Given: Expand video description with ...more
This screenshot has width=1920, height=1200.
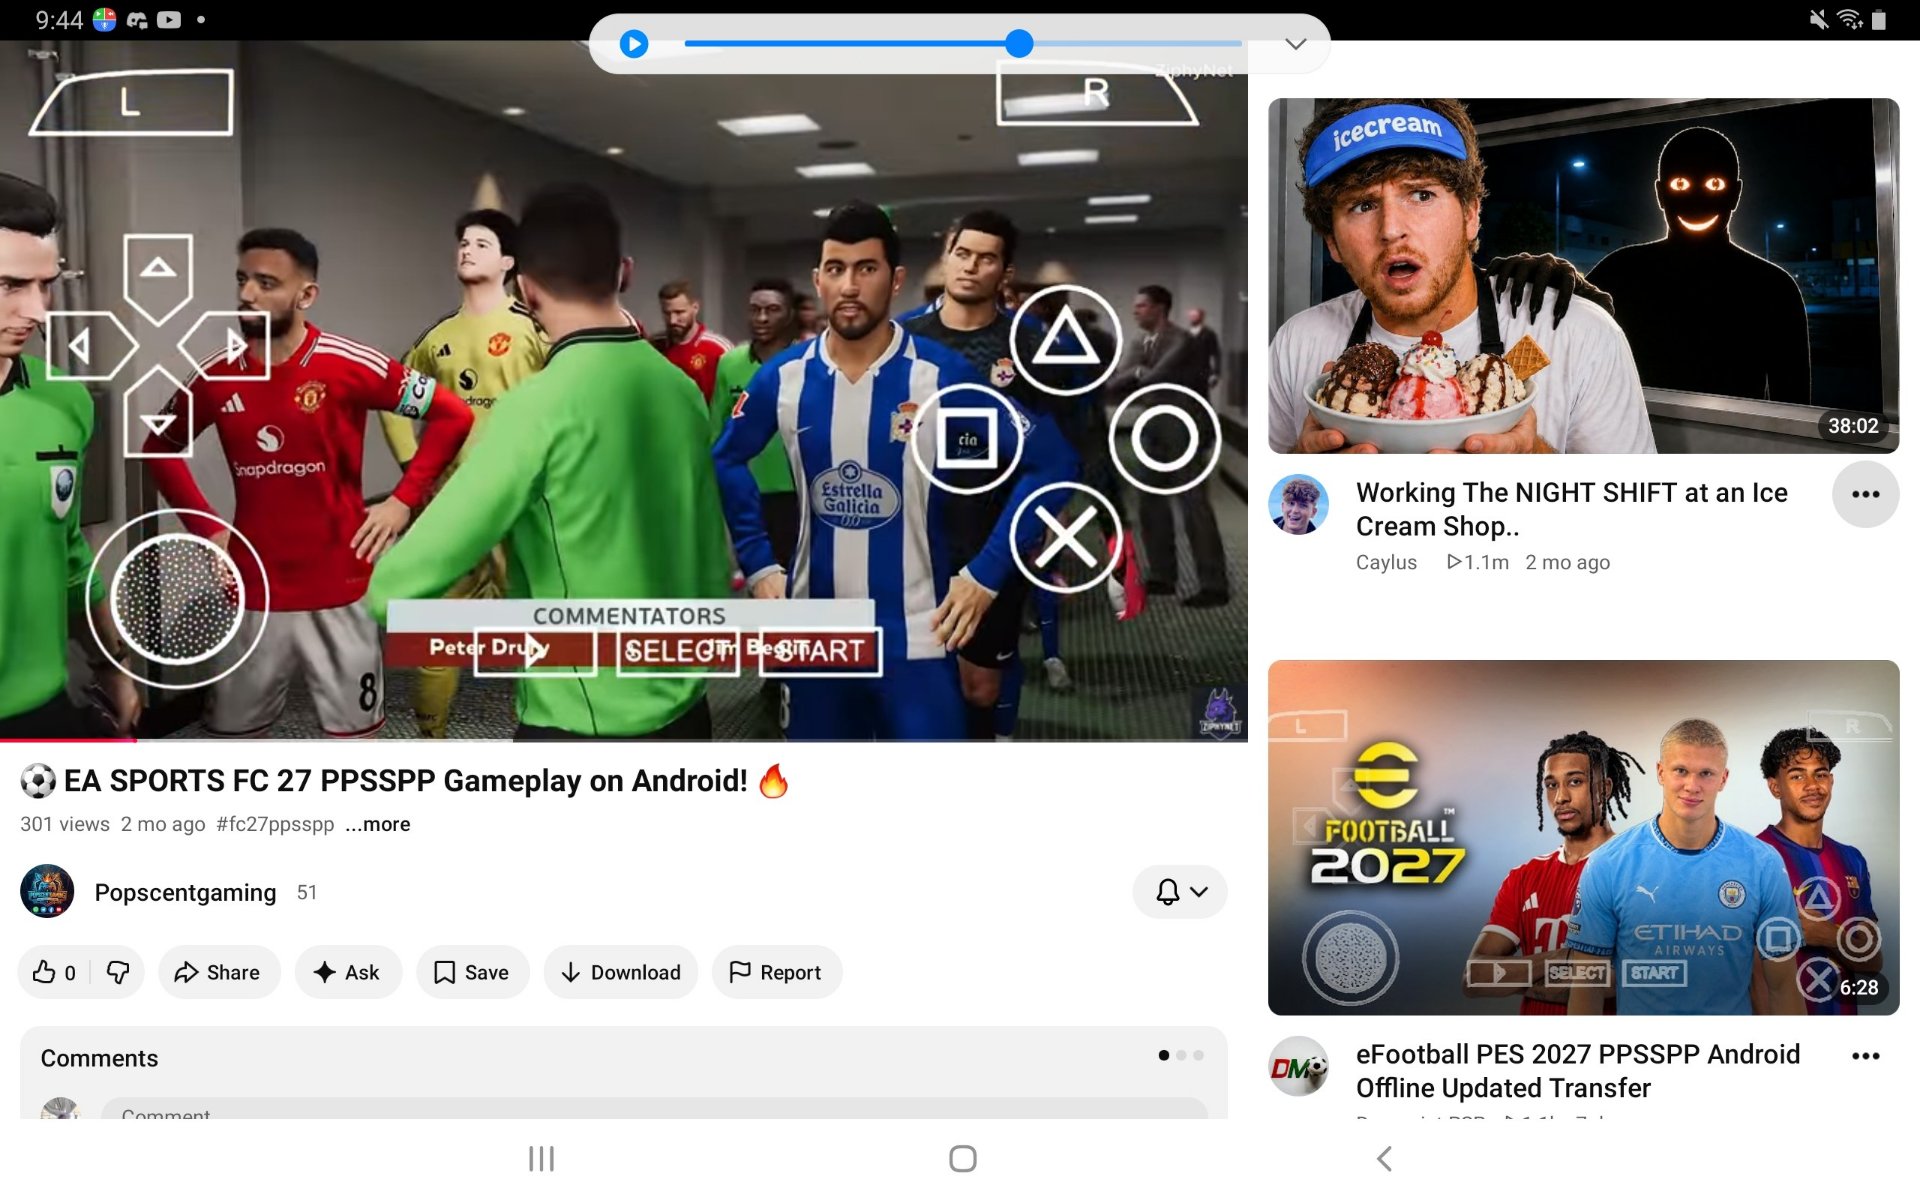Looking at the screenshot, I should 378,824.
